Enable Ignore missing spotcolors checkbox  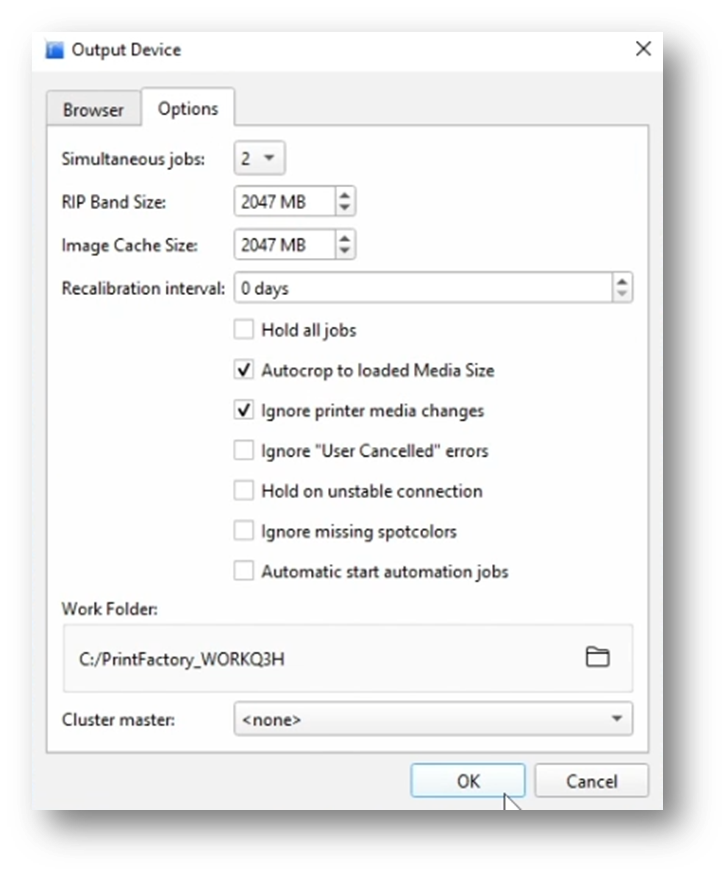coord(244,531)
